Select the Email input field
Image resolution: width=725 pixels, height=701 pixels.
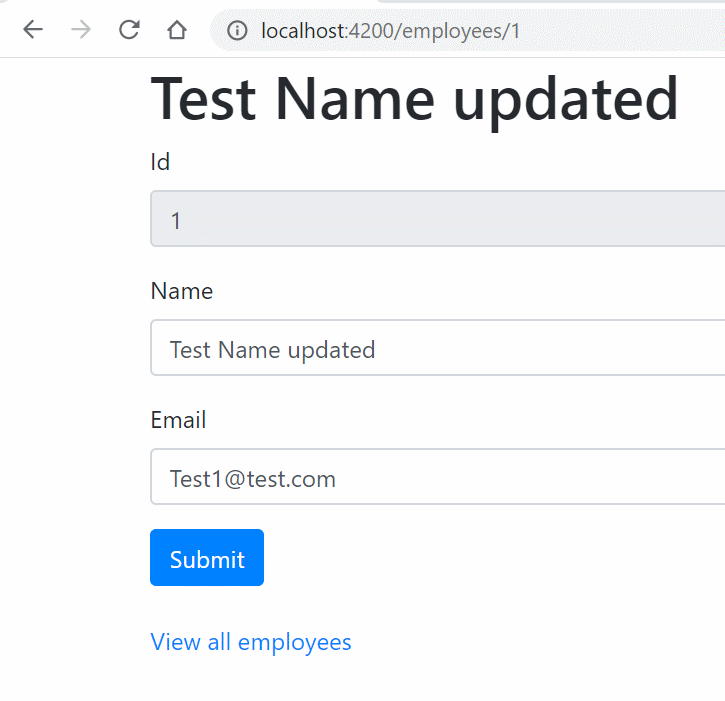tap(437, 477)
